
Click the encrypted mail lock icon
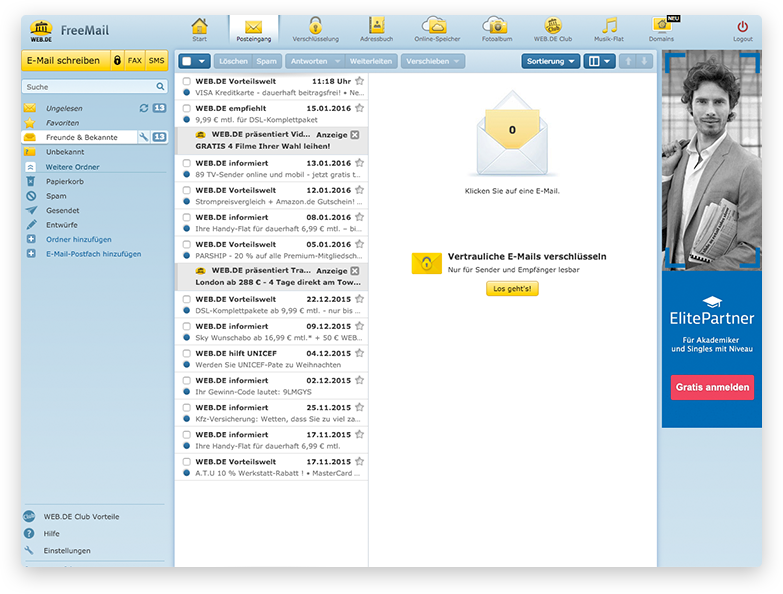click(117, 60)
